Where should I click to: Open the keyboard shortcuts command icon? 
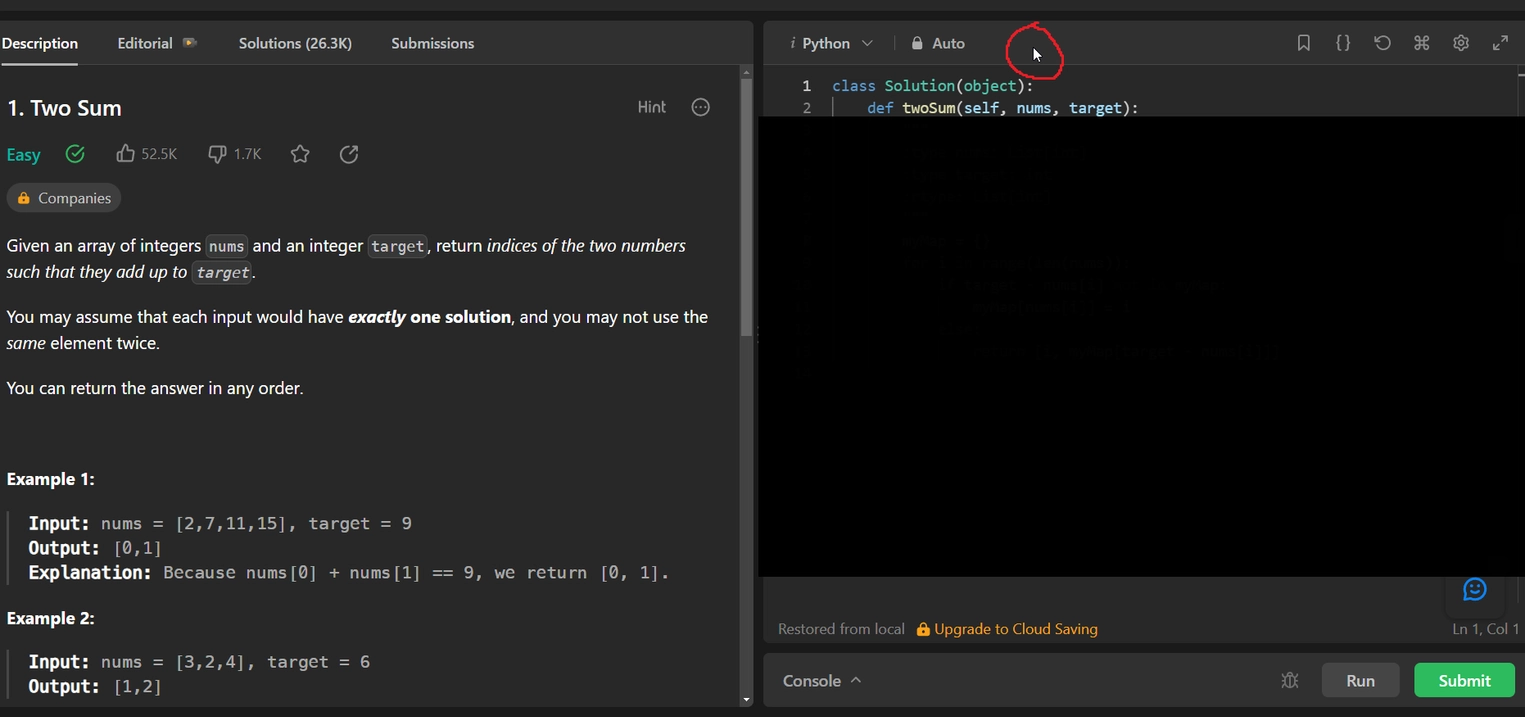[x=1421, y=43]
